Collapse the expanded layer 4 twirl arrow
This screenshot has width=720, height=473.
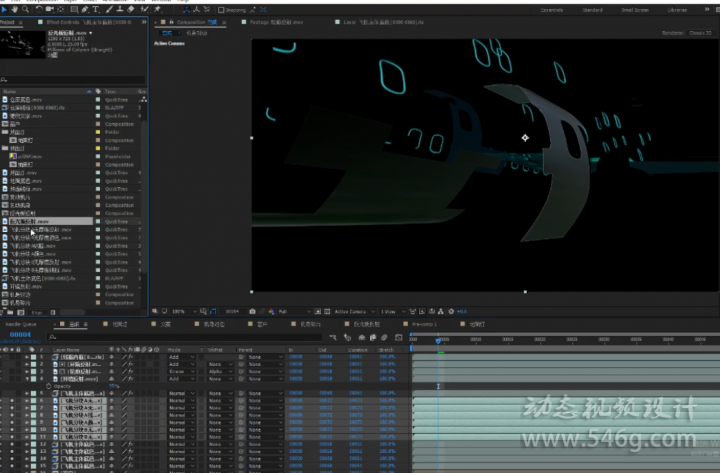[x=27, y=379]
